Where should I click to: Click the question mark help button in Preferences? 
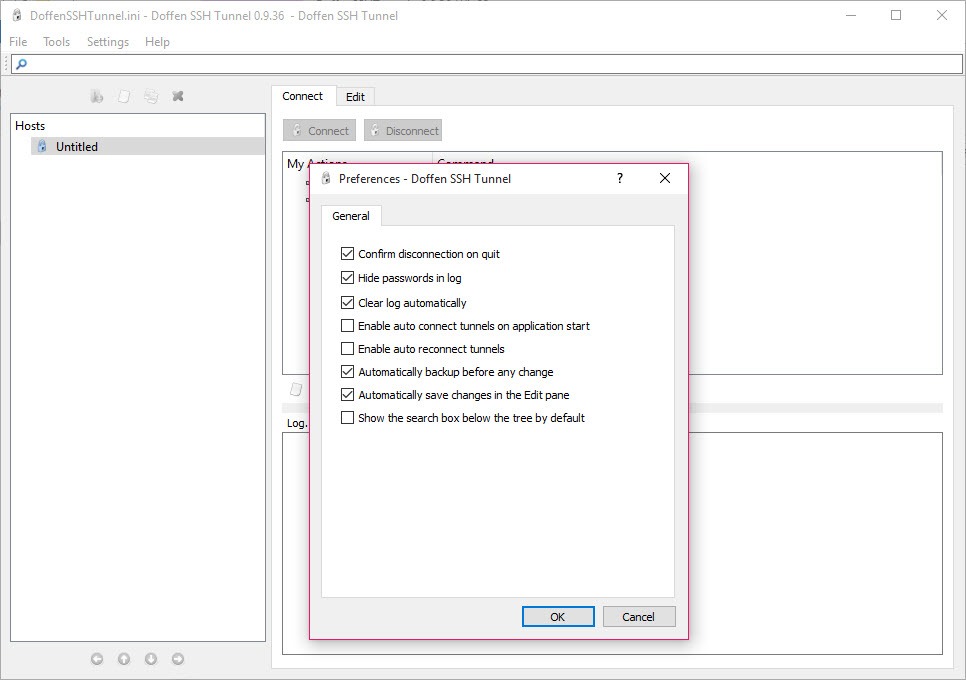coord(620,178)
